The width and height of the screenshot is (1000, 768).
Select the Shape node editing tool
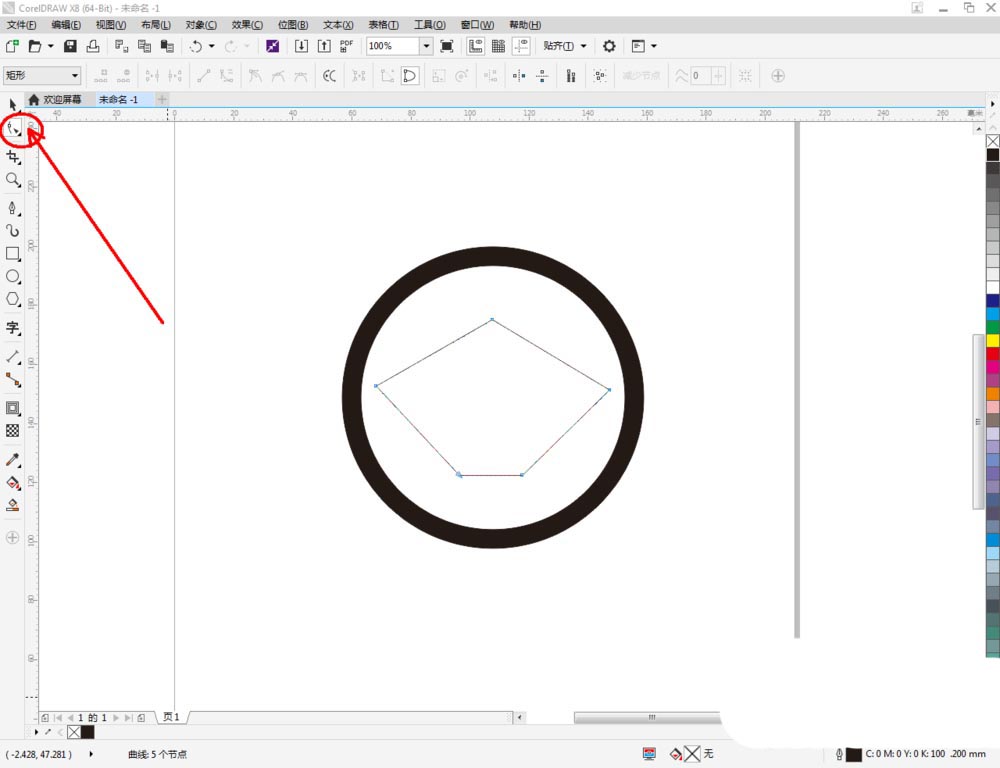[x=13, y=128]
